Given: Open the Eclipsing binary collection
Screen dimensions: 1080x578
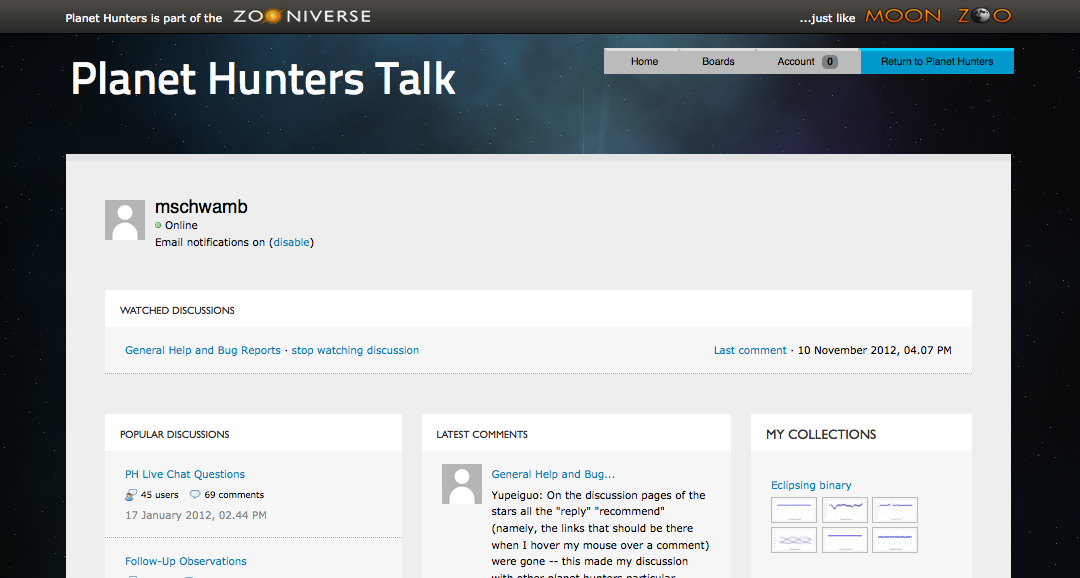Looking at the screenshot, I should click(x=811, y=486).
